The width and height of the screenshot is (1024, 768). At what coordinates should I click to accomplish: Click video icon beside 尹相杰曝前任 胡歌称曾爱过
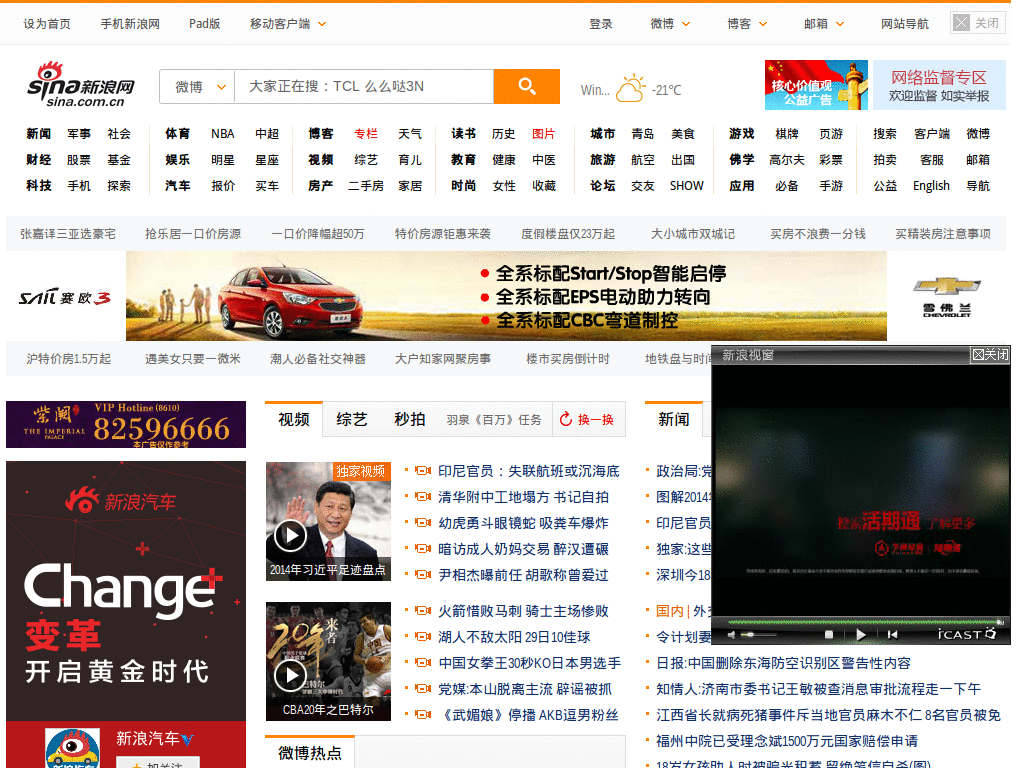point(423,575)
